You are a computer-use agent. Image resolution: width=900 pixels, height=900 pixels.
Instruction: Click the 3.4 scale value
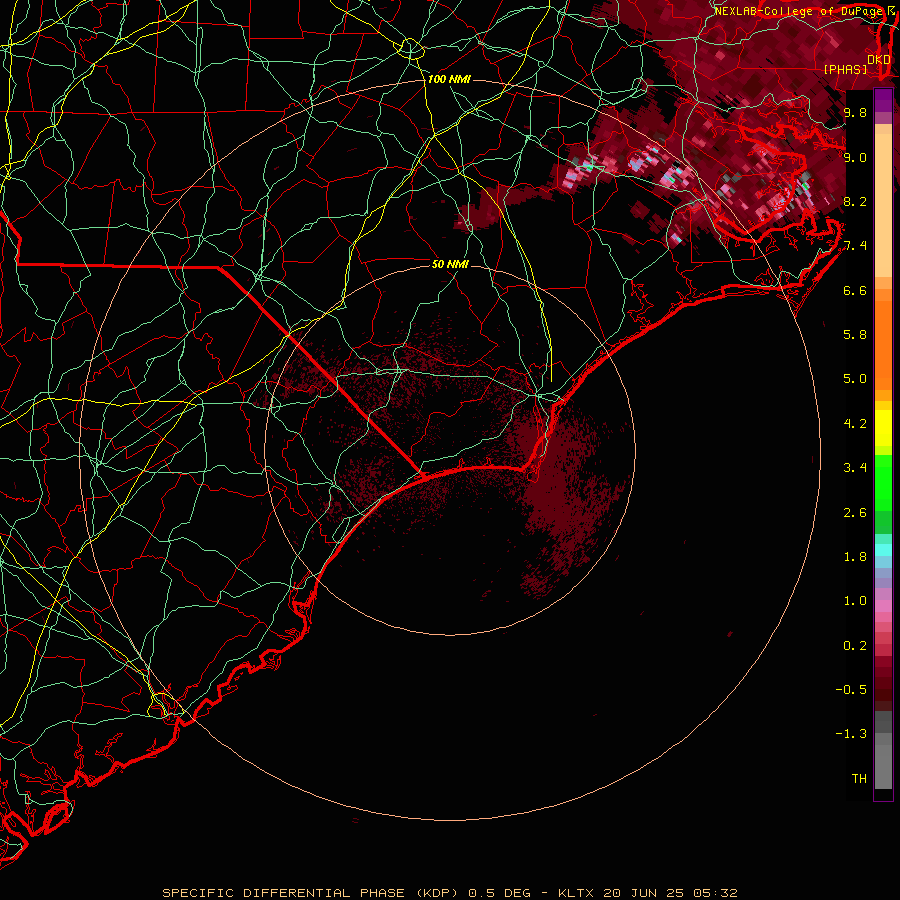click(855, 468)
